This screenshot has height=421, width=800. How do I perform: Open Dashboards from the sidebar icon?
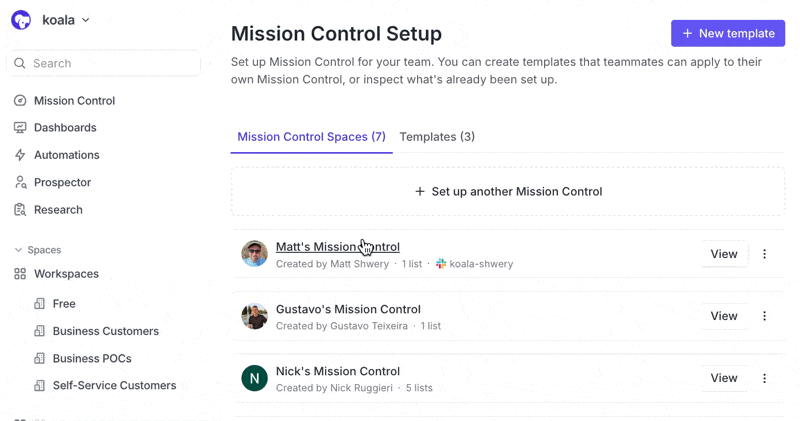[x=20, y=128]
